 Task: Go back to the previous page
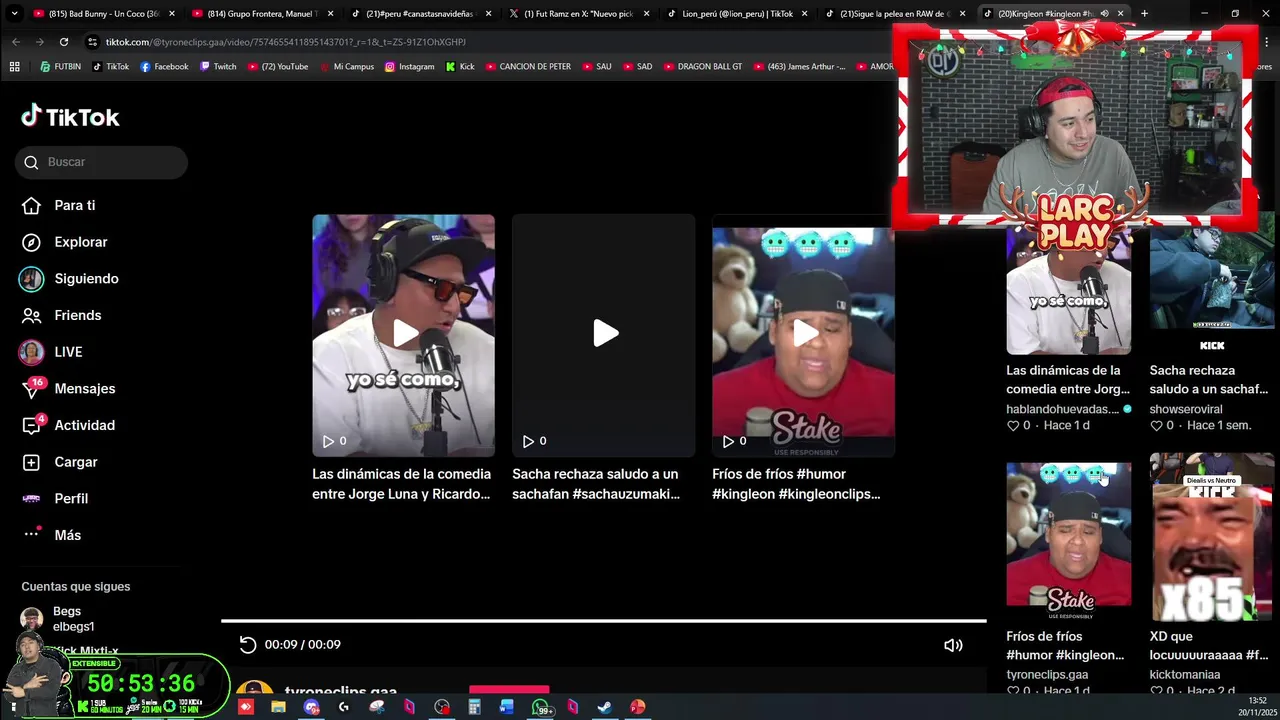16,42
